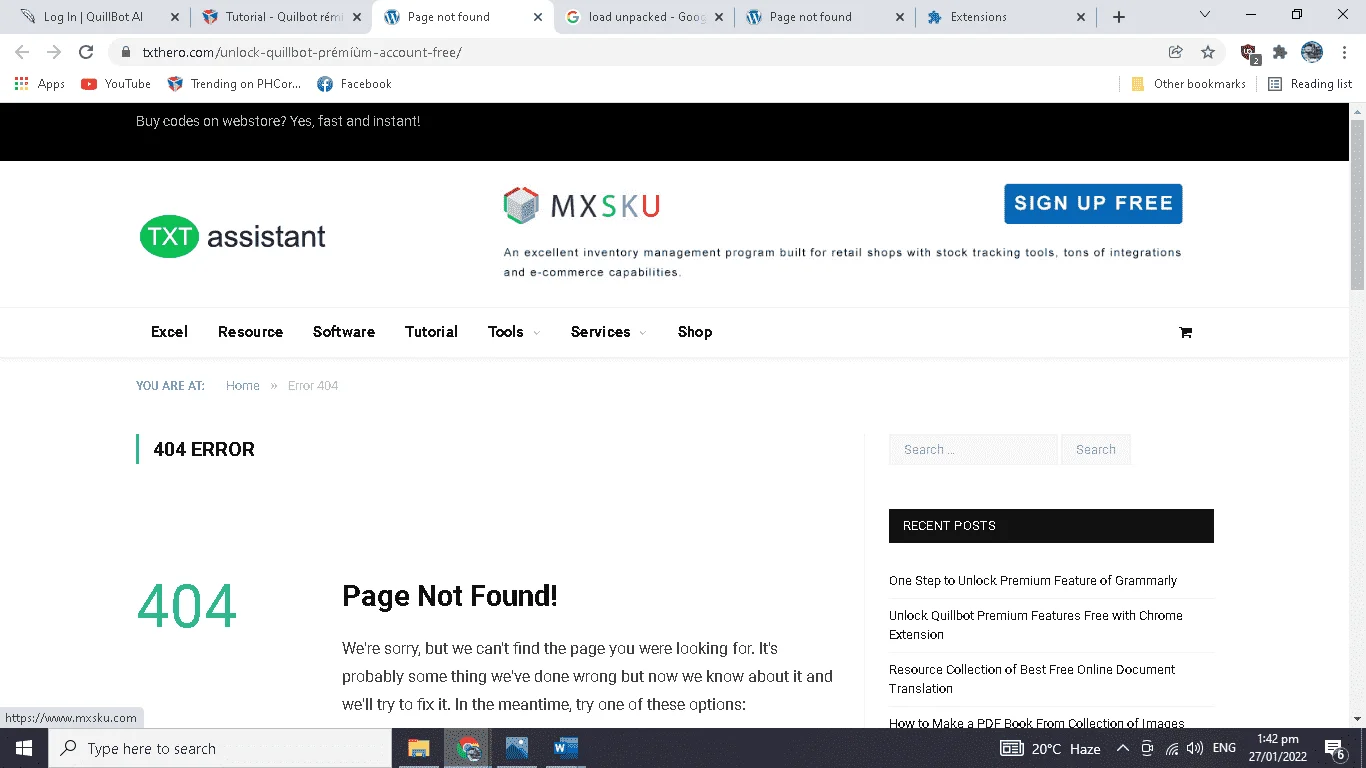Close the Log In | QuillBot AI tab
Screen dimensions: 1366x768
click(175, 17)
